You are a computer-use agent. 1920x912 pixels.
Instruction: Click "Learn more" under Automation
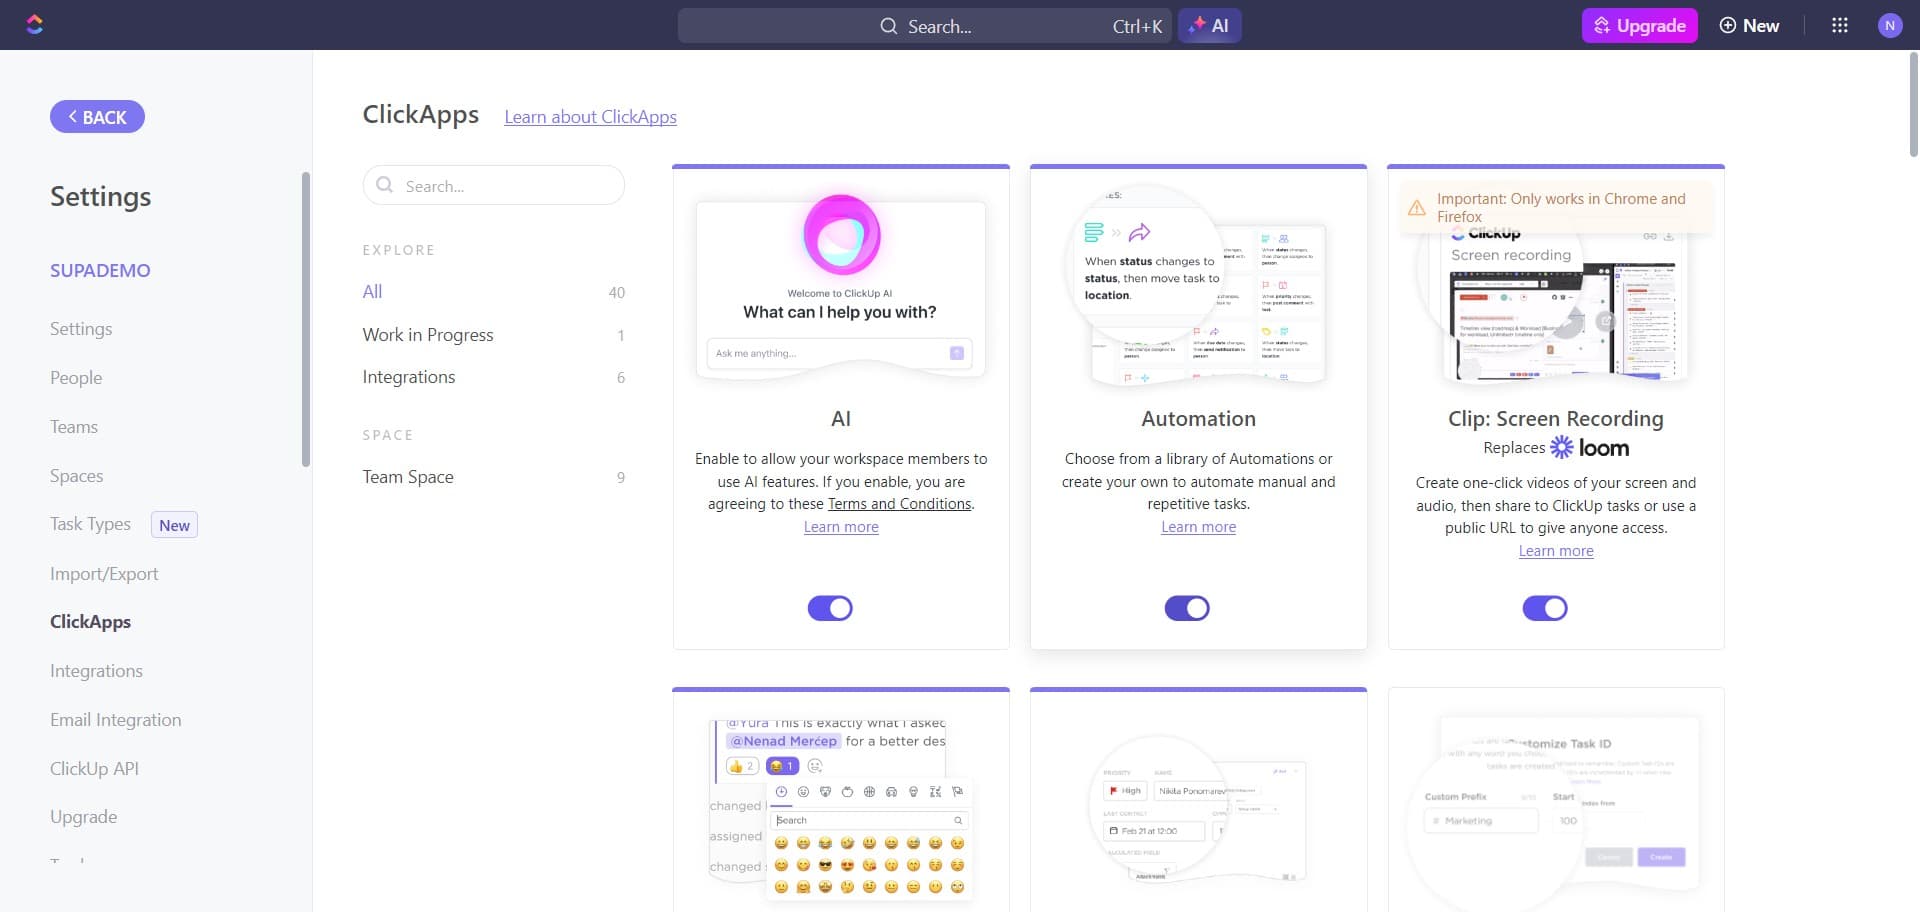pyautogui.click(x=1197, y=527)
